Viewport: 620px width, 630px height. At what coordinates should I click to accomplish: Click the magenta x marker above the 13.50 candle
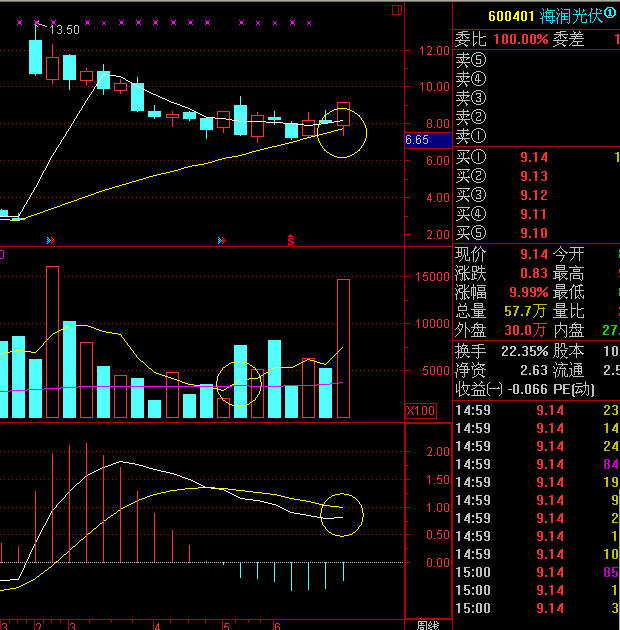pos(37,22)
